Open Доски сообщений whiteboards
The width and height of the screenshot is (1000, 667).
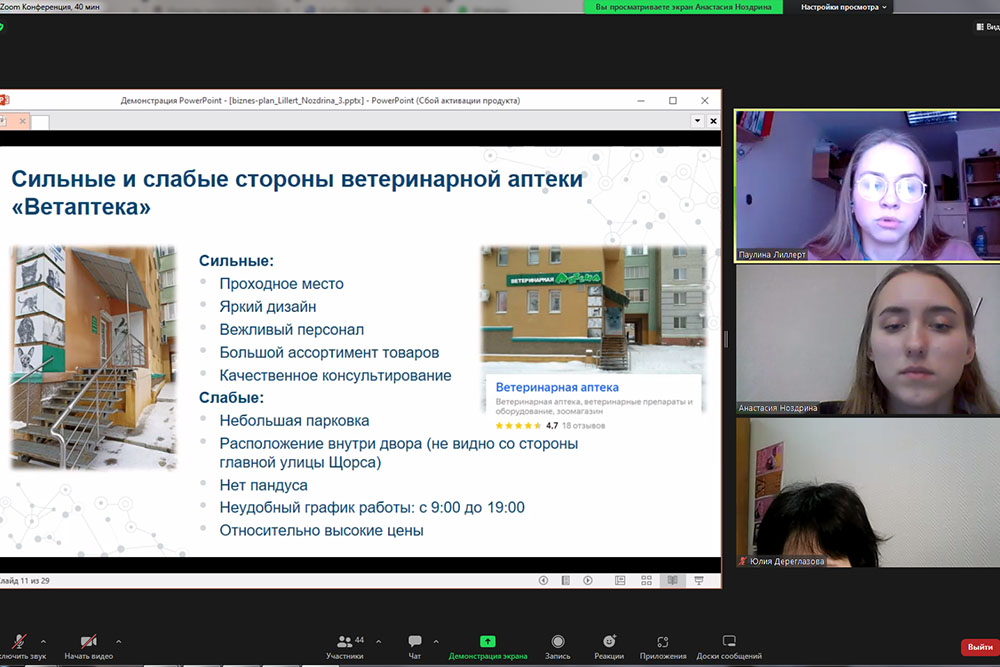pyautogui.click(x=729, y=646)
